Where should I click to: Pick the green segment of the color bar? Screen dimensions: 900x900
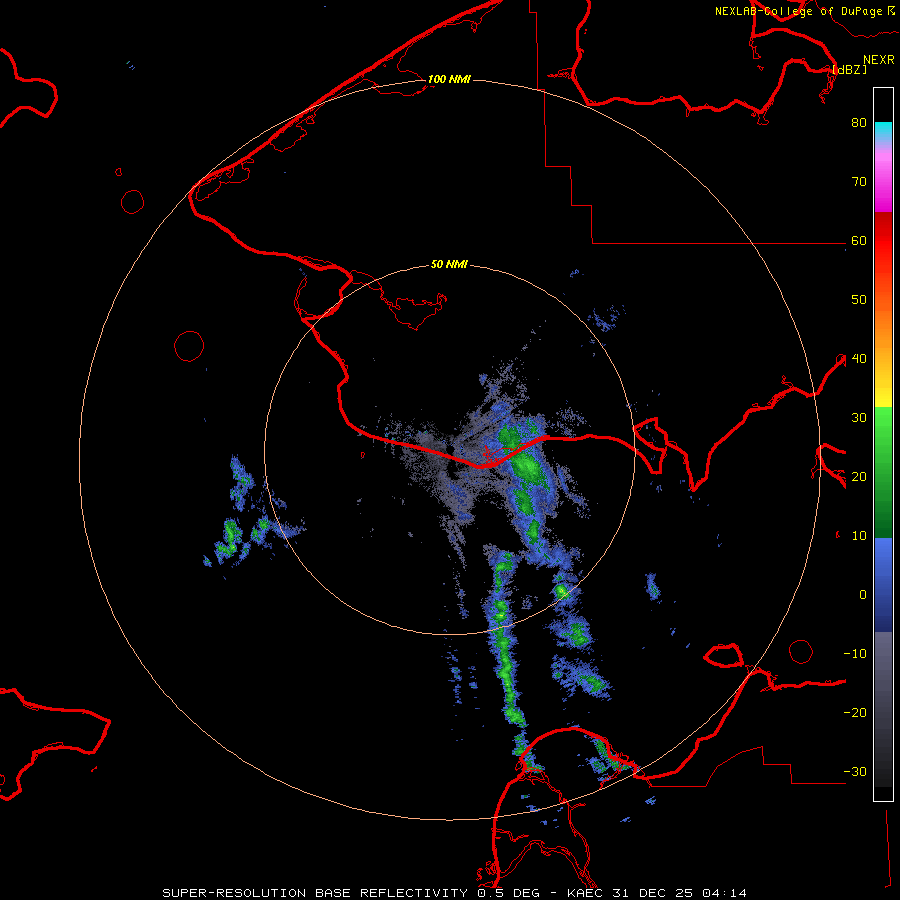click(883, 472)
